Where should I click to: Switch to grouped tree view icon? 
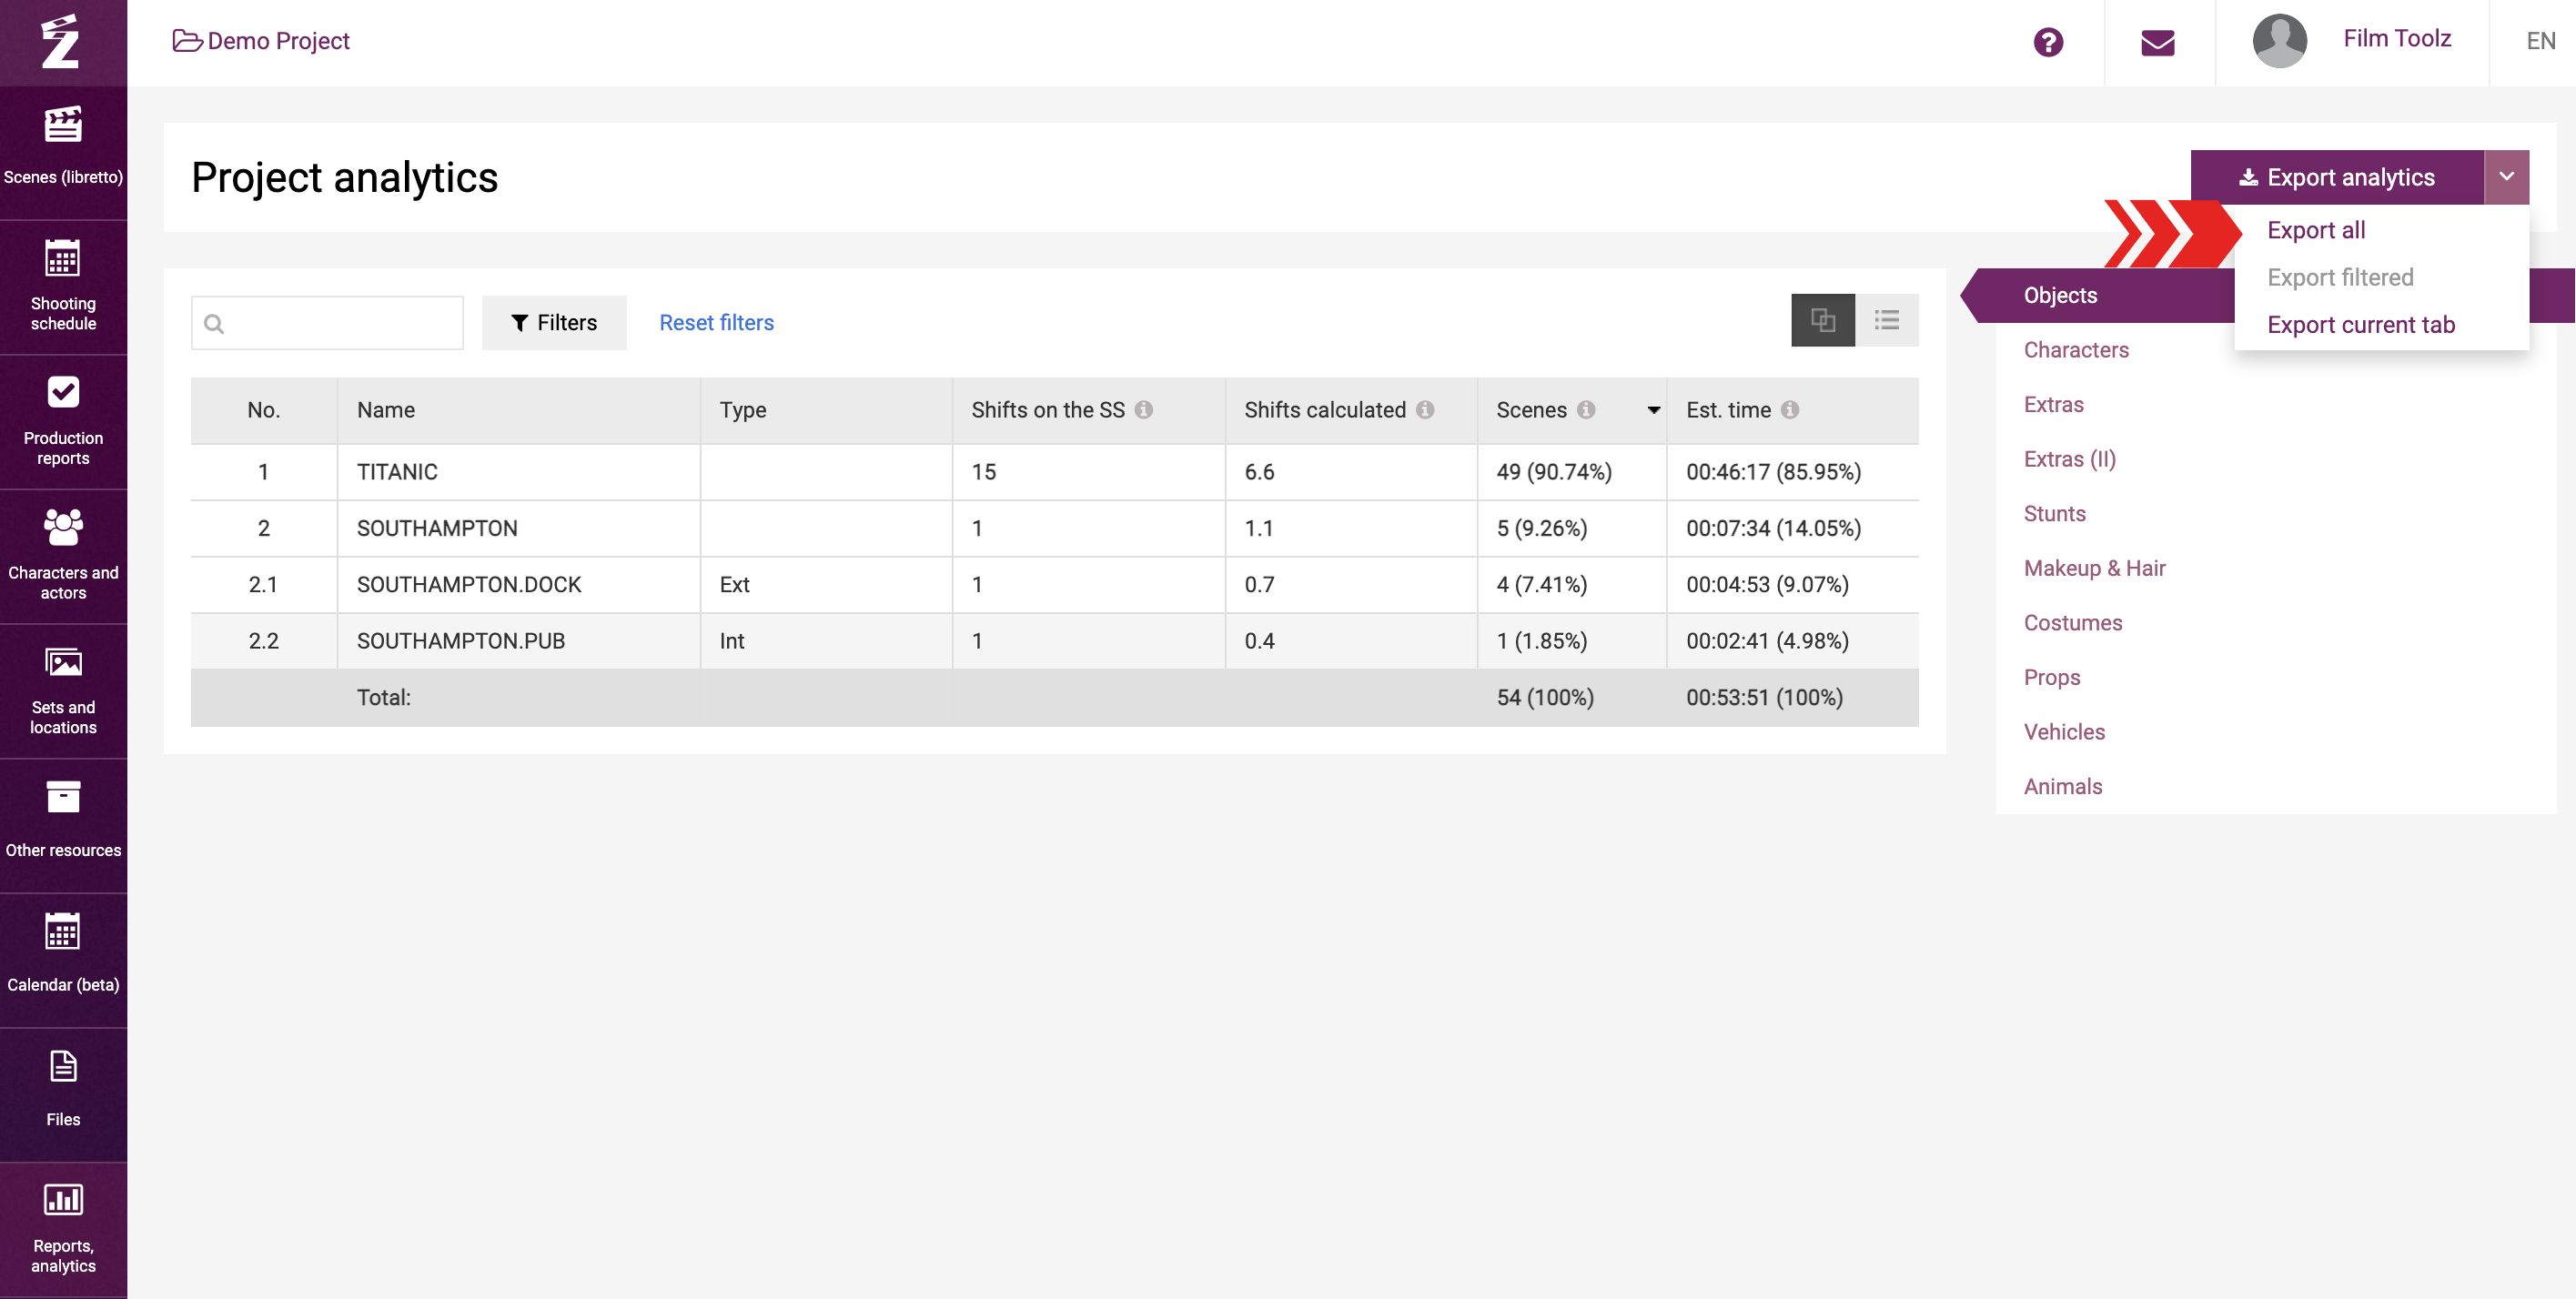coord(1822,320)
